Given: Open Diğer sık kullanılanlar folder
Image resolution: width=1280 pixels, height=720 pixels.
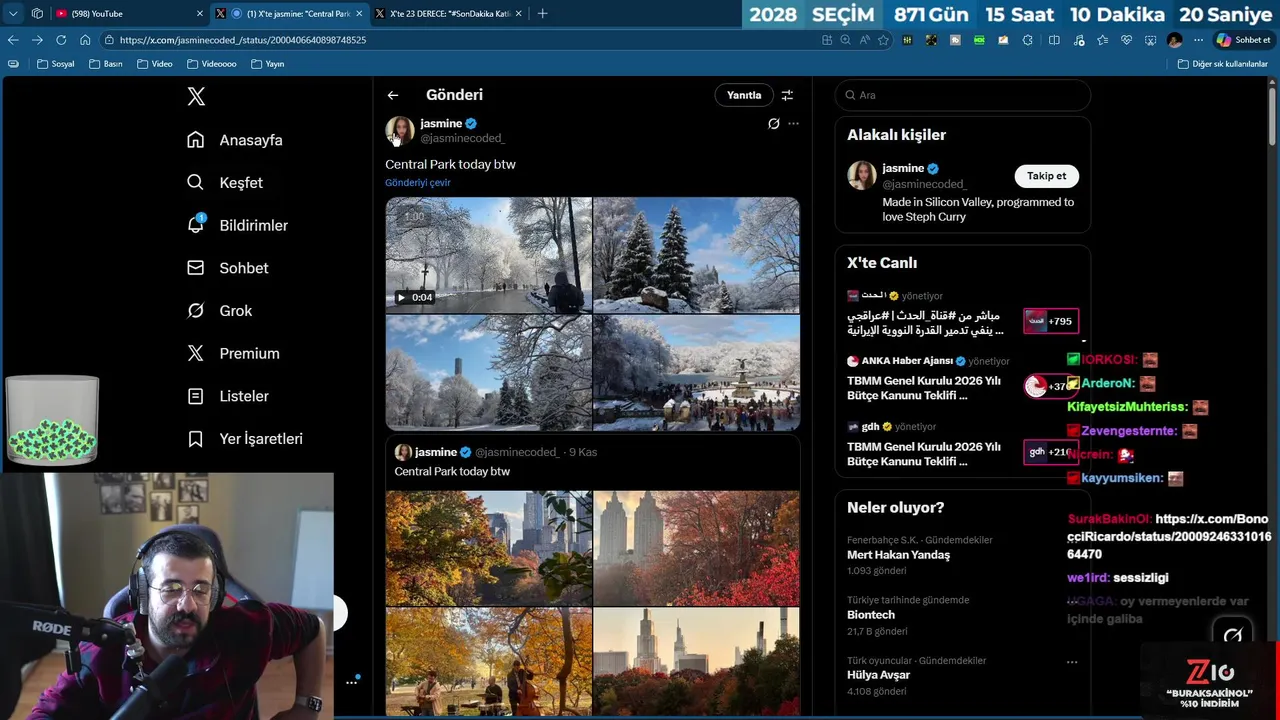Looking at the screenshot, I should [1222, 64].
